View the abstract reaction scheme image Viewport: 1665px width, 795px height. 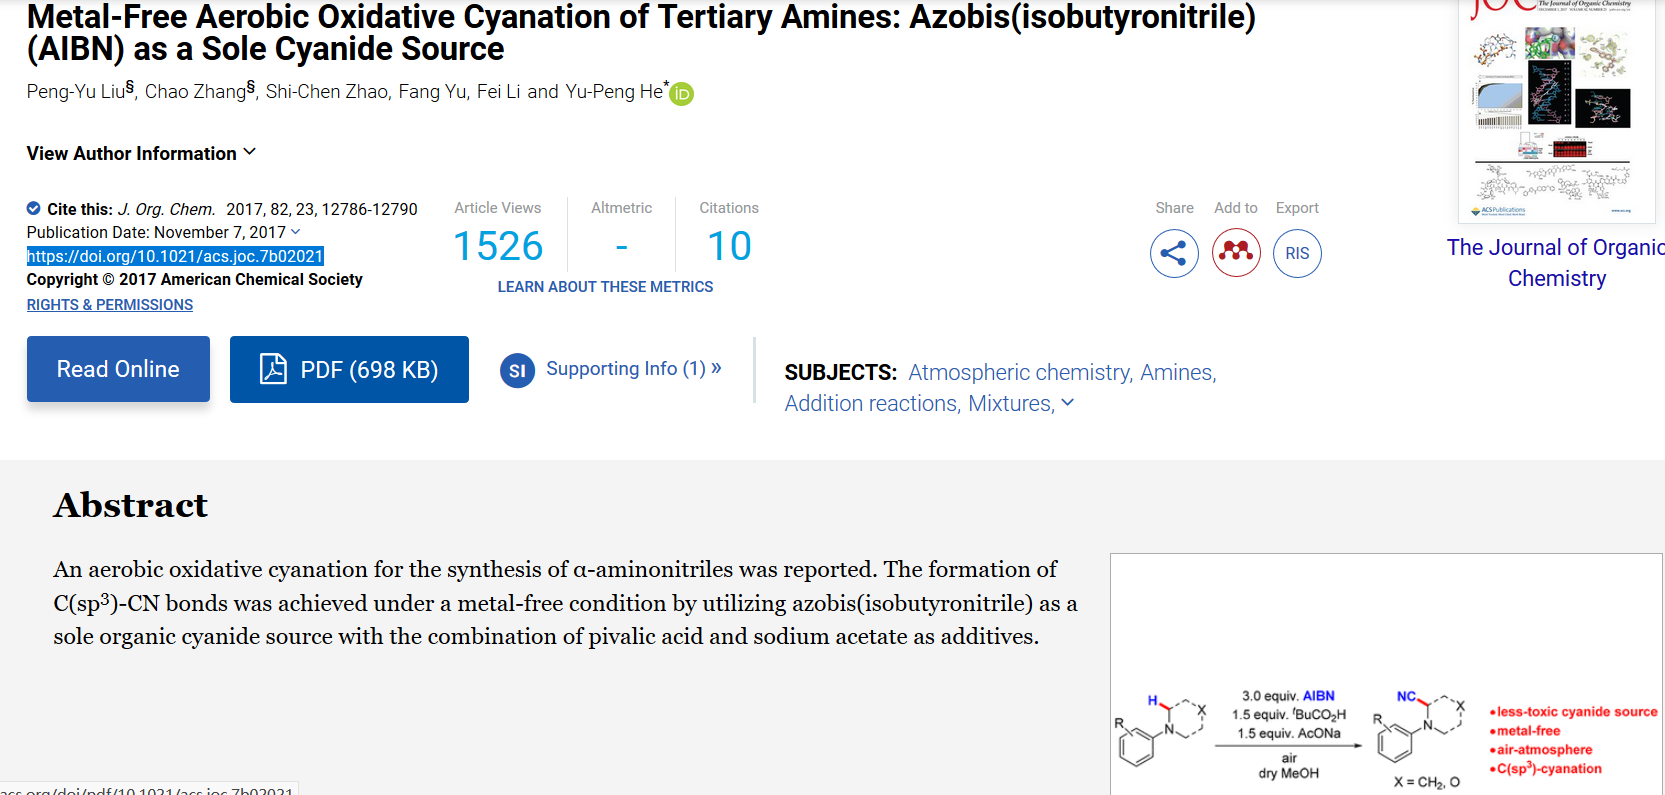point(1386,674)
